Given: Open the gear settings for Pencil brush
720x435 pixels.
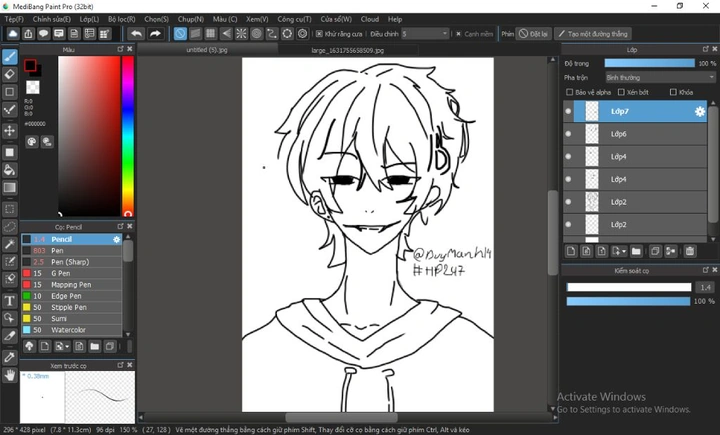Looking at the screenshot, I should click(117, 239).
